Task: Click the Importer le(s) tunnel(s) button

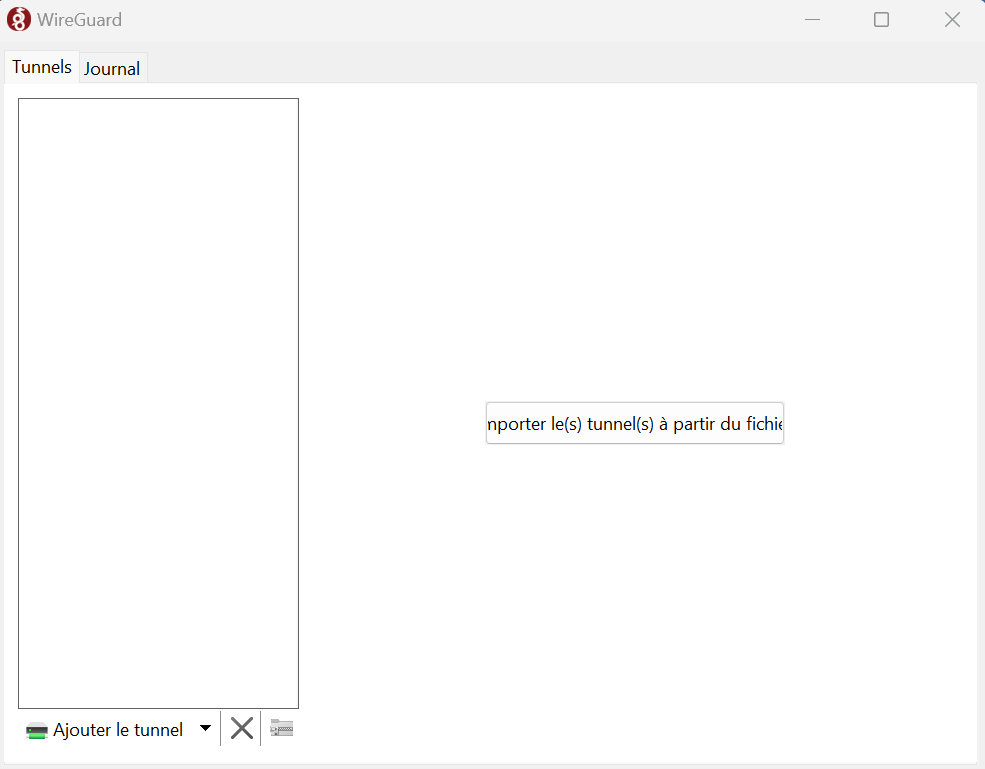Action: pyautogui.click(x=634, y=423)
